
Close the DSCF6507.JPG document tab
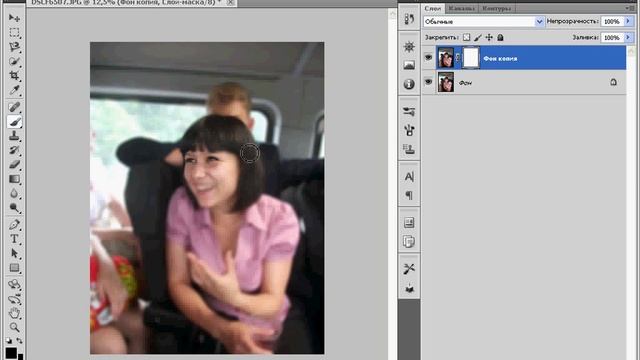pyautogui.click(x=231, y=2)
